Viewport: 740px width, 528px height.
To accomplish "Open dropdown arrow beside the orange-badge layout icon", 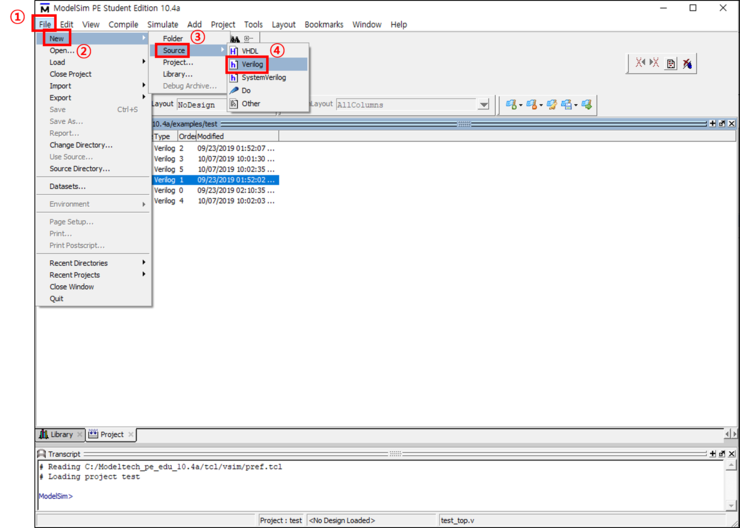I will click(541, 105).
